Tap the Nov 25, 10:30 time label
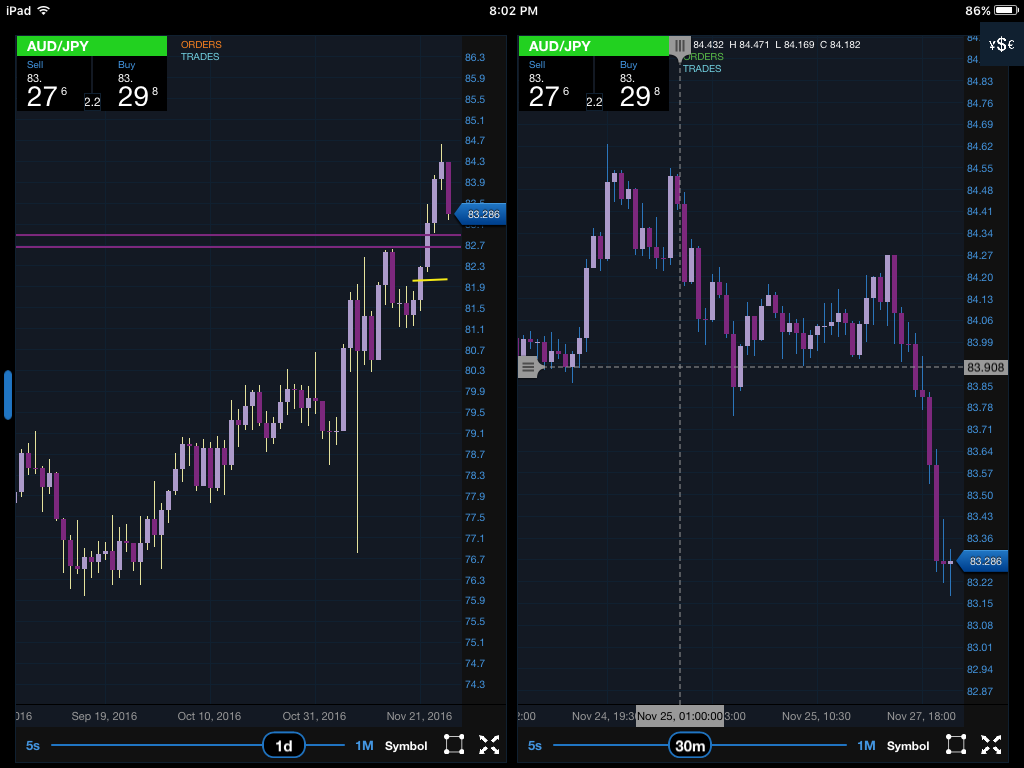The height and width of the screenshot is (768, 1024). pyautogui.click(x=816, y=716)
